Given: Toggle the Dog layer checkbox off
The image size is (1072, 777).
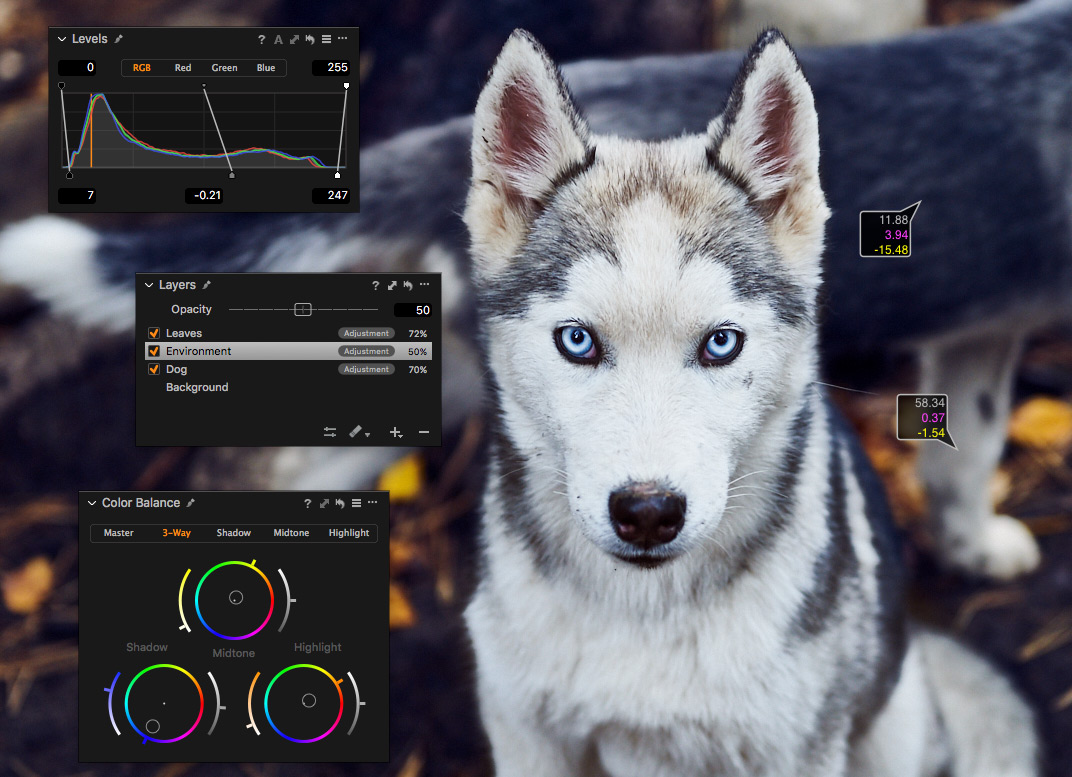Looking at the screenshot, I should coord(154,369).
